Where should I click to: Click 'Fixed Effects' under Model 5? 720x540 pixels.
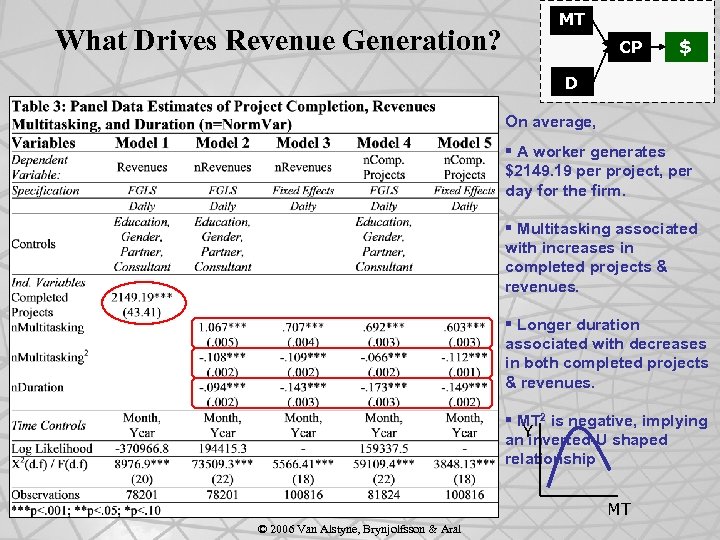[x=465, y=191]
